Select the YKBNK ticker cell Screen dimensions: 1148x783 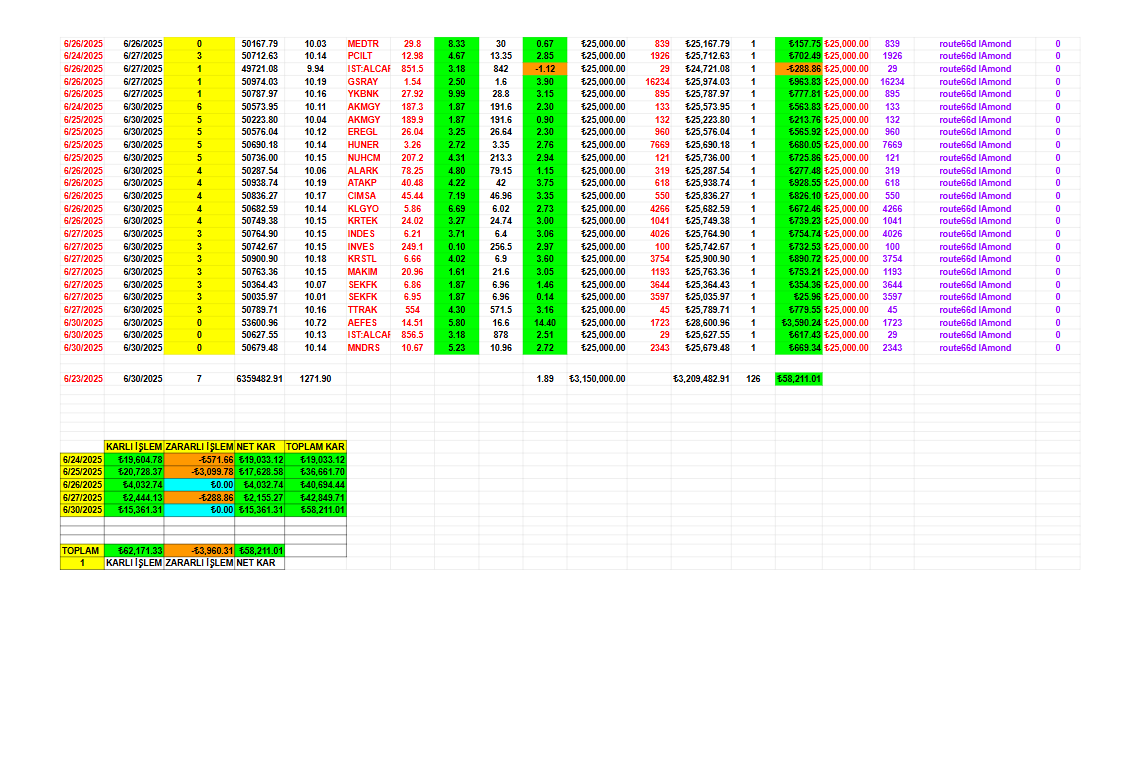(368, 94)
